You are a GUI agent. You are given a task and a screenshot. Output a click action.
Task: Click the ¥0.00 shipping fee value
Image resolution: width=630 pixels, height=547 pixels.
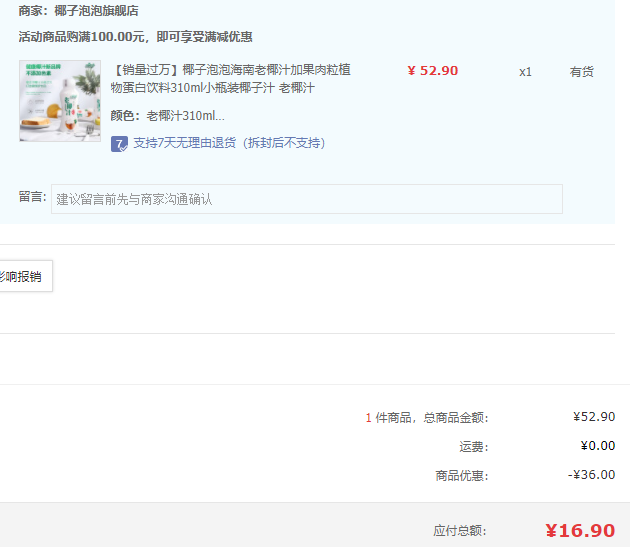pyautogui.click(x=597, y=446)
